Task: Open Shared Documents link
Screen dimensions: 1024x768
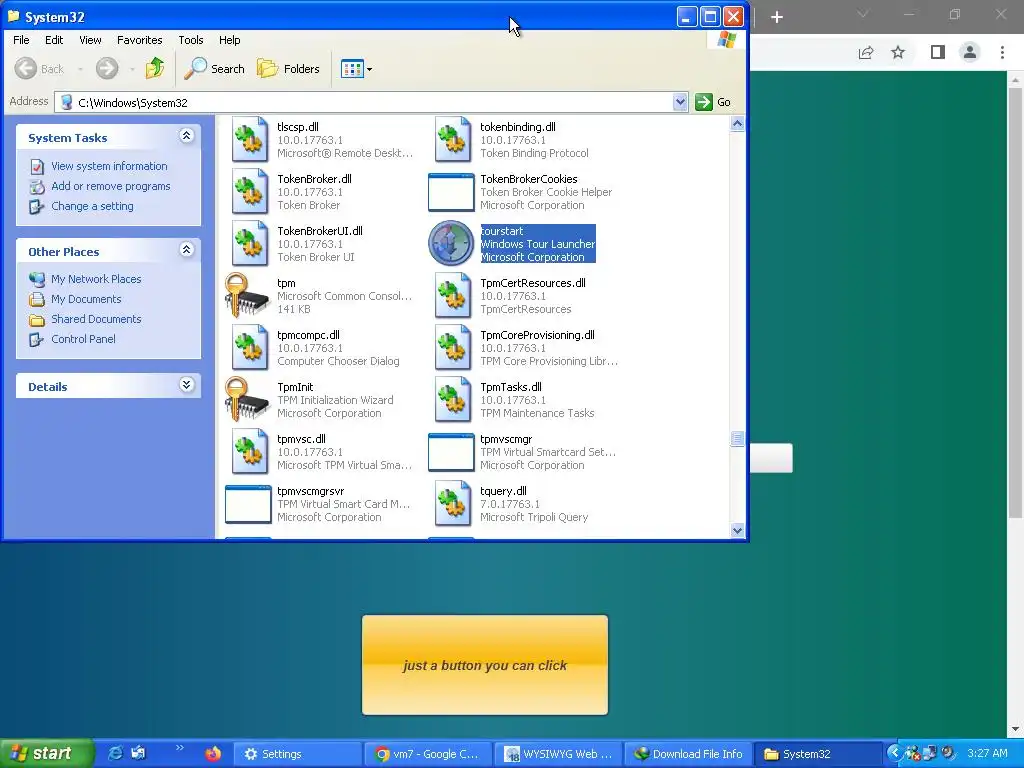Action: click(96, 319)
